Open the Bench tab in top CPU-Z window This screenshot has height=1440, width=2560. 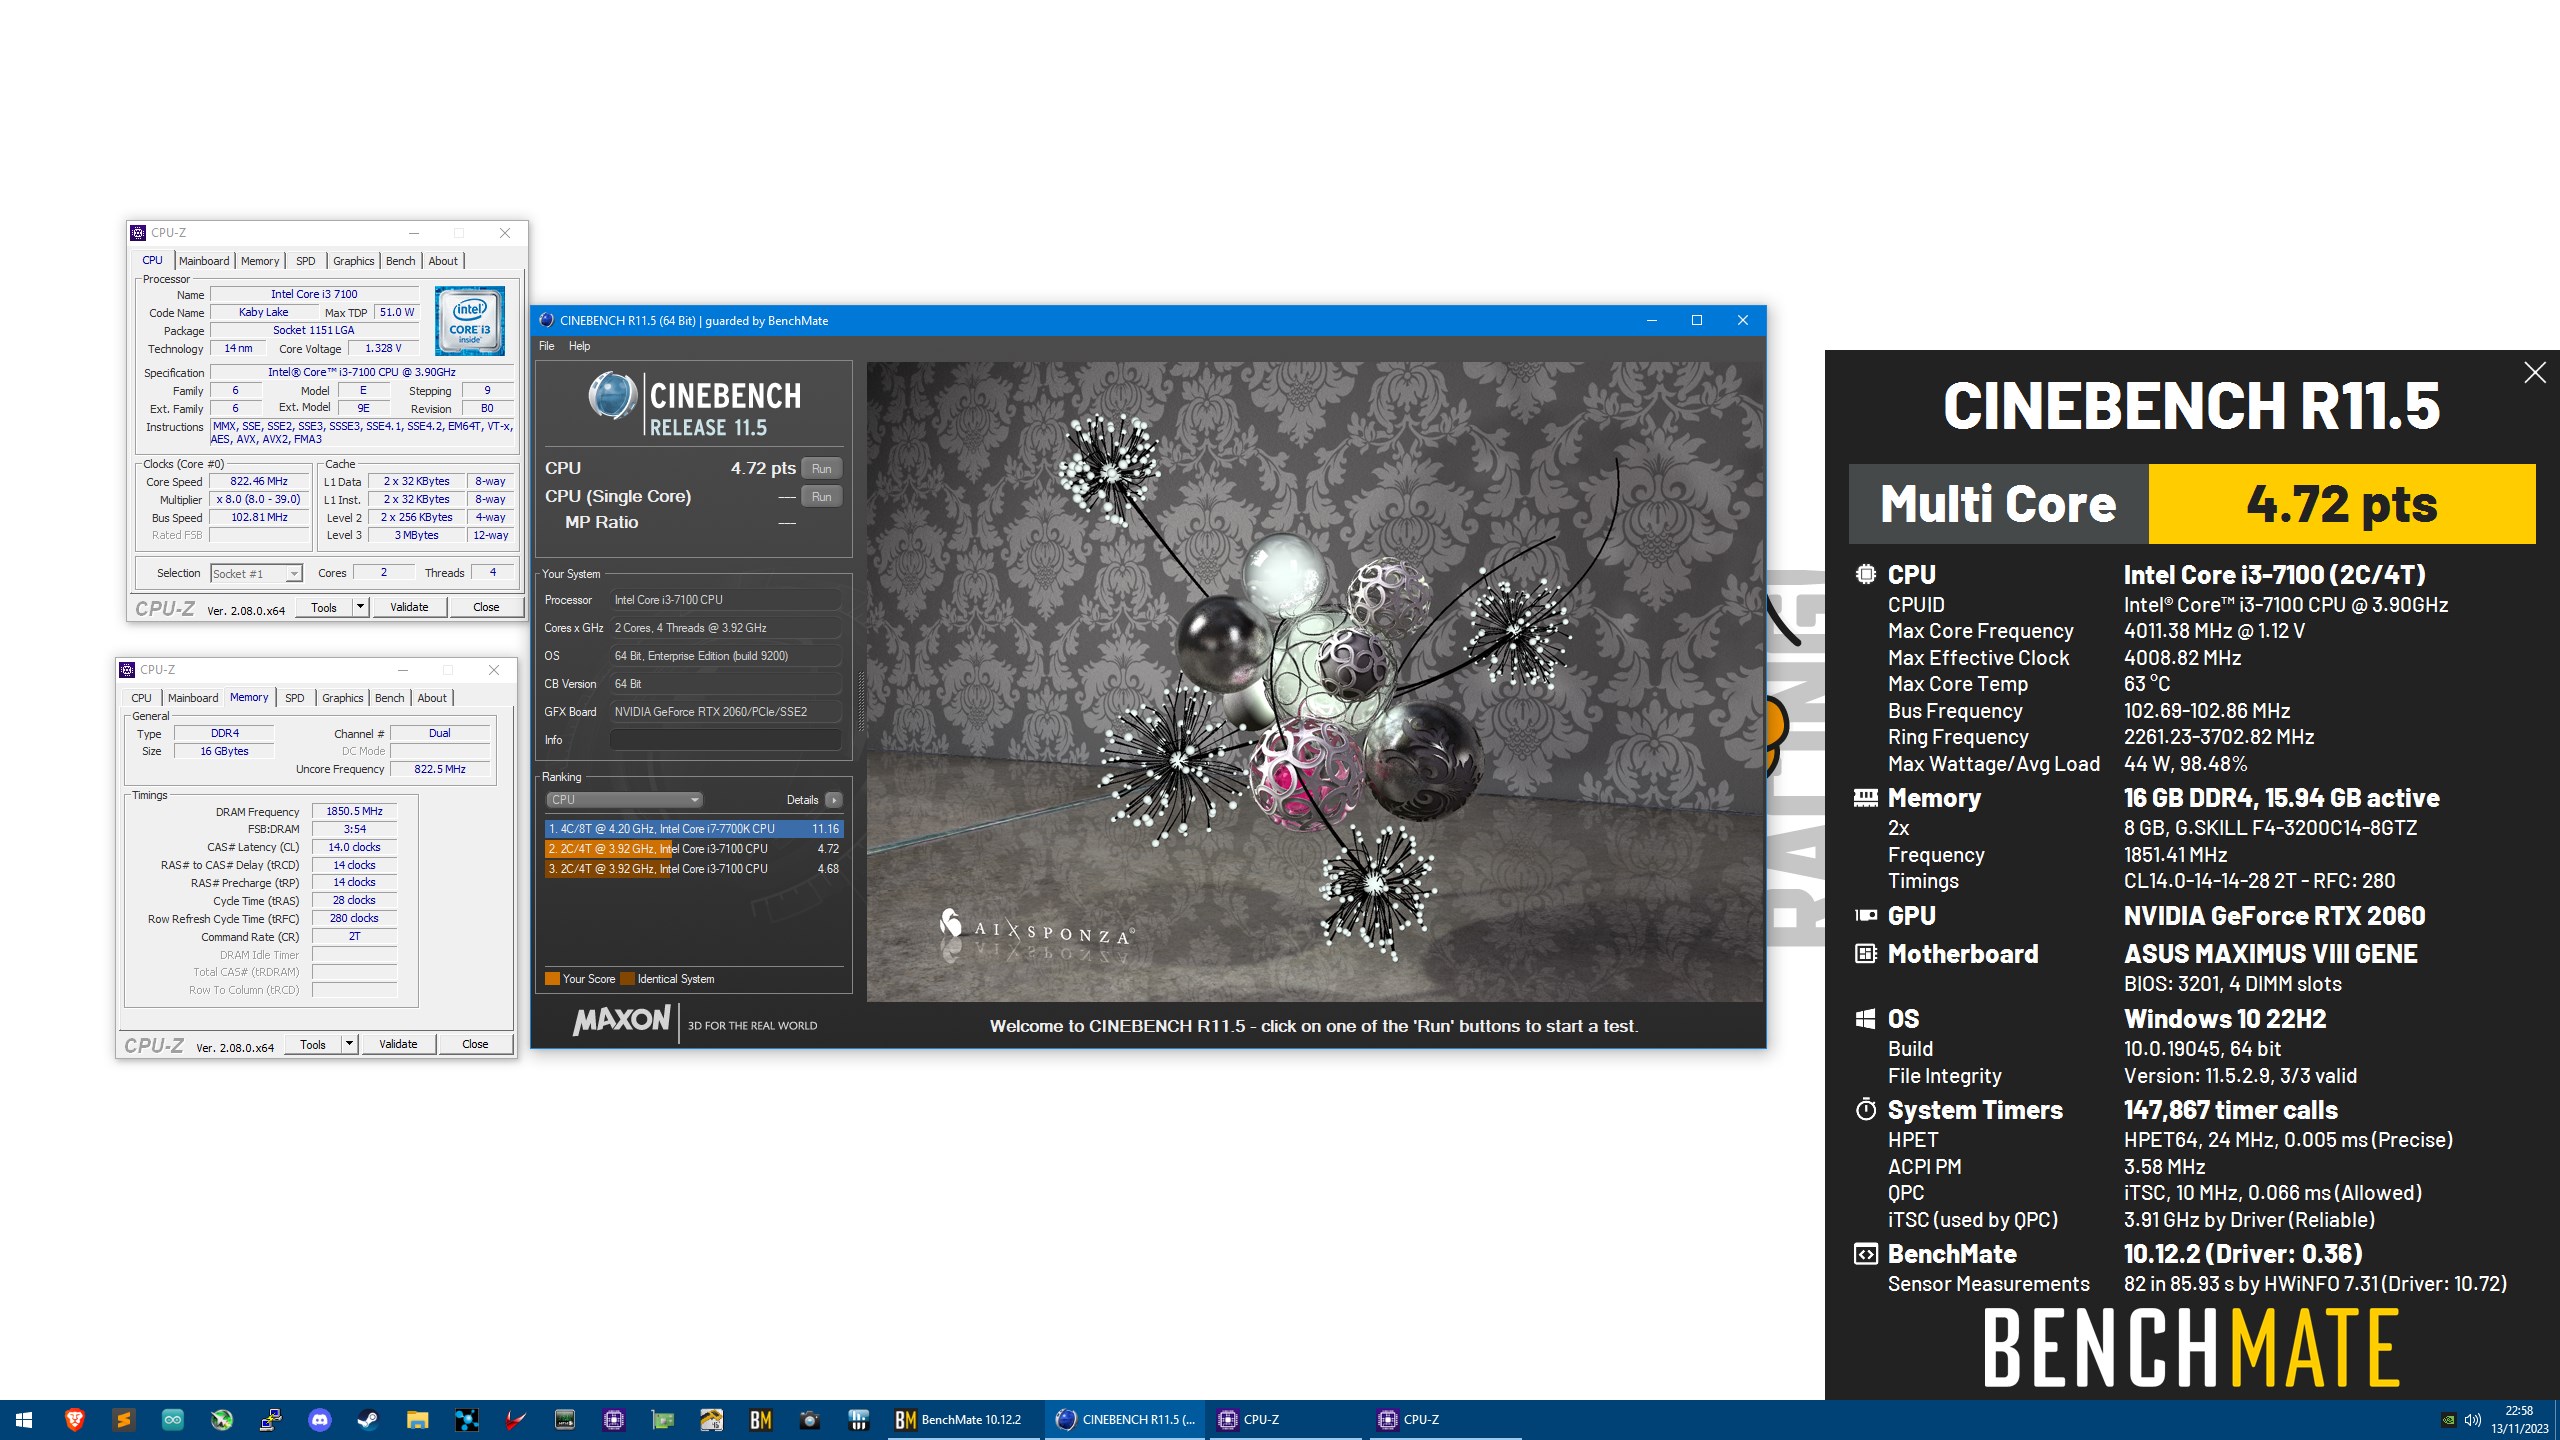[400, 261]
